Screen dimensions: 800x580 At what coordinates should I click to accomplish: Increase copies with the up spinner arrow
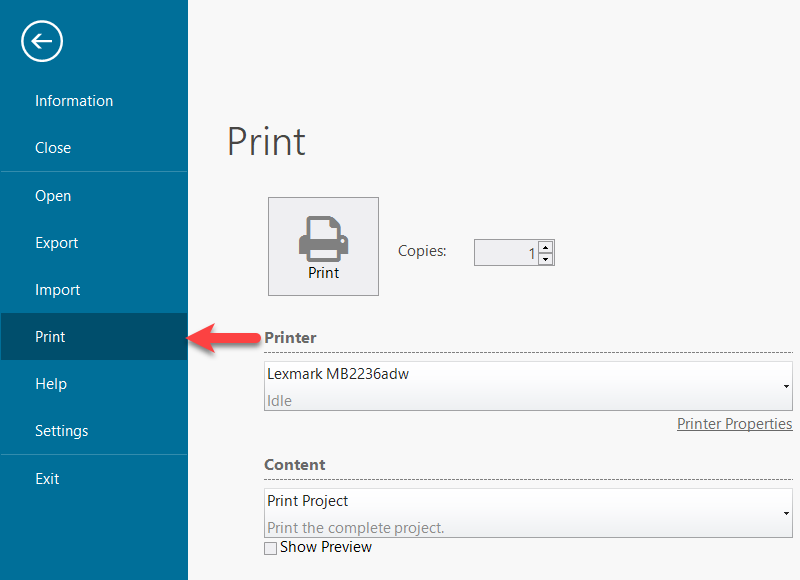tap(545, 246)
